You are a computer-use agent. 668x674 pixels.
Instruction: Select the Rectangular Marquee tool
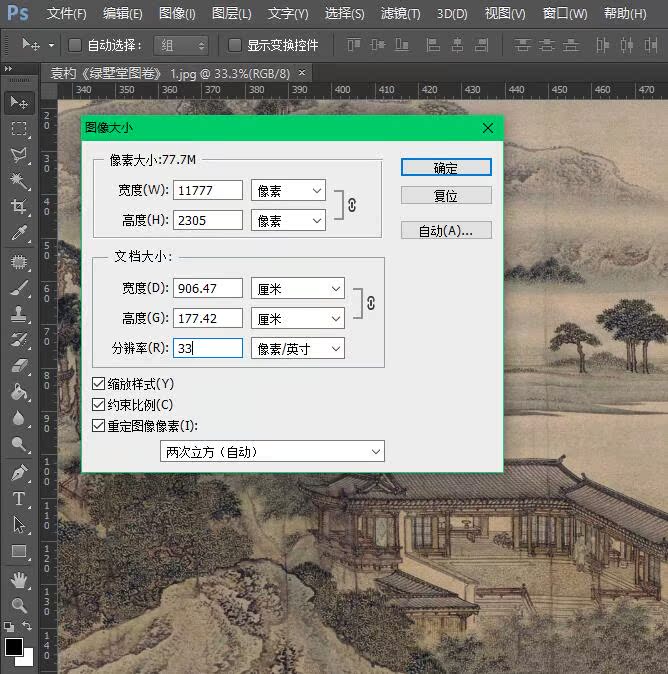point(19,129)
